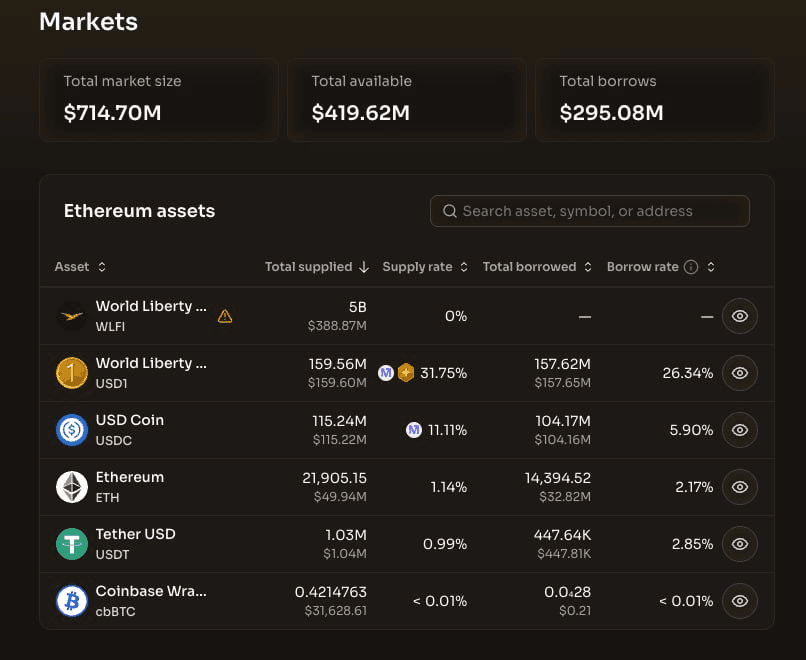
Task: Sort by Supply rate column
Action: (424, 267)
